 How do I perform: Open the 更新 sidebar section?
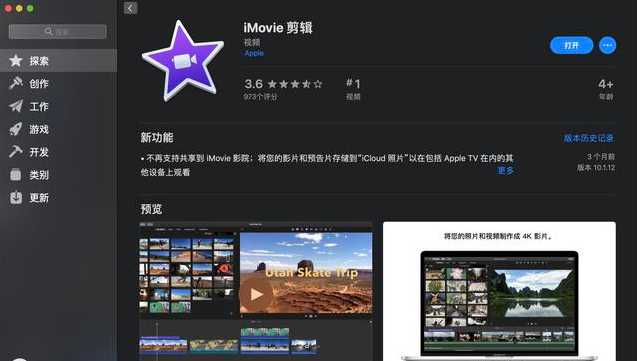pyautogui.click(x=58, y=197)
